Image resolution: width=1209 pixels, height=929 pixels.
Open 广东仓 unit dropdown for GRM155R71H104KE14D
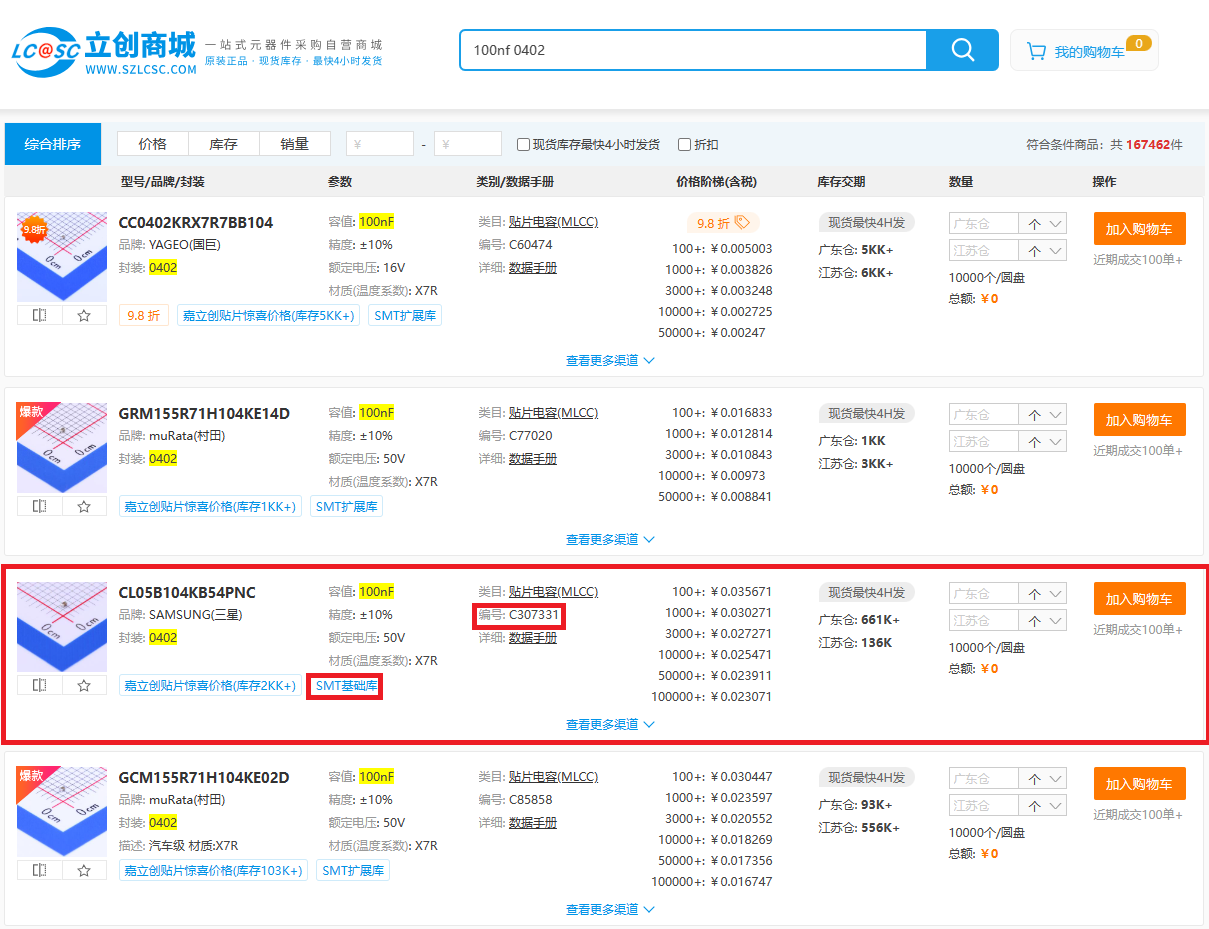tap(1043, 415)
